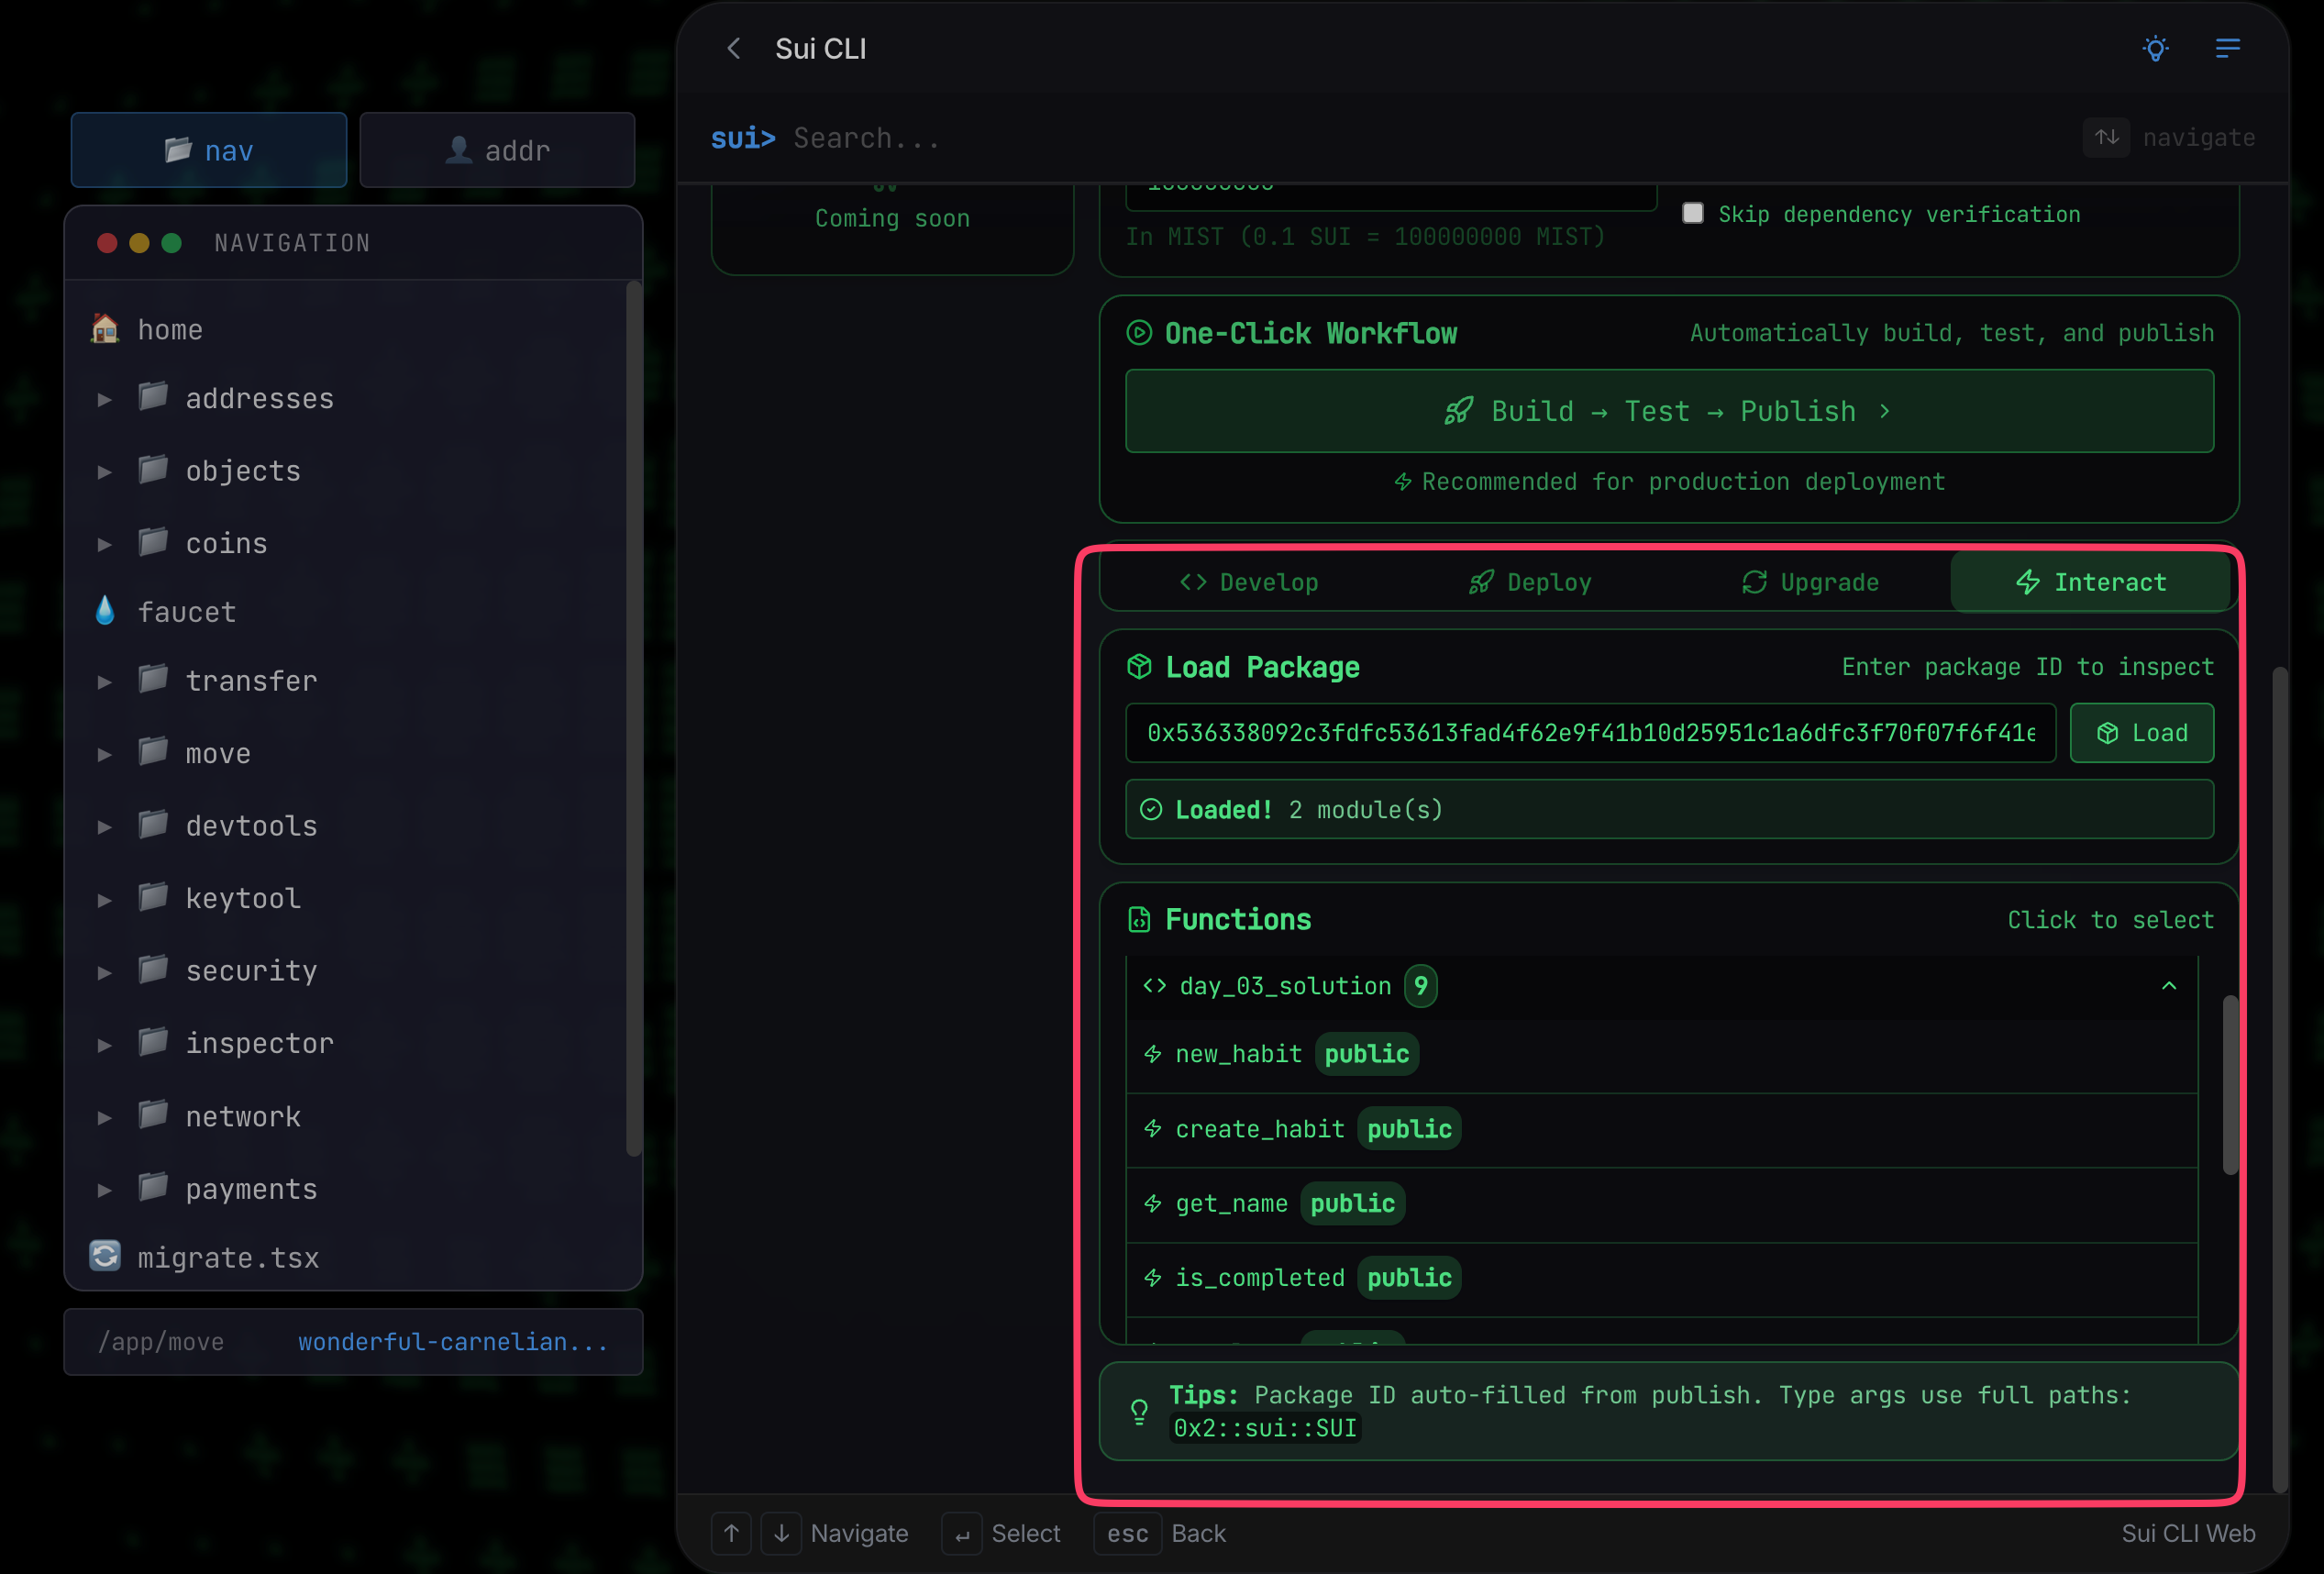Image resolution: width=2324 pixels, height=1574 pixels.
Task: Expand the security folder
Action: (x=105, y=970)
